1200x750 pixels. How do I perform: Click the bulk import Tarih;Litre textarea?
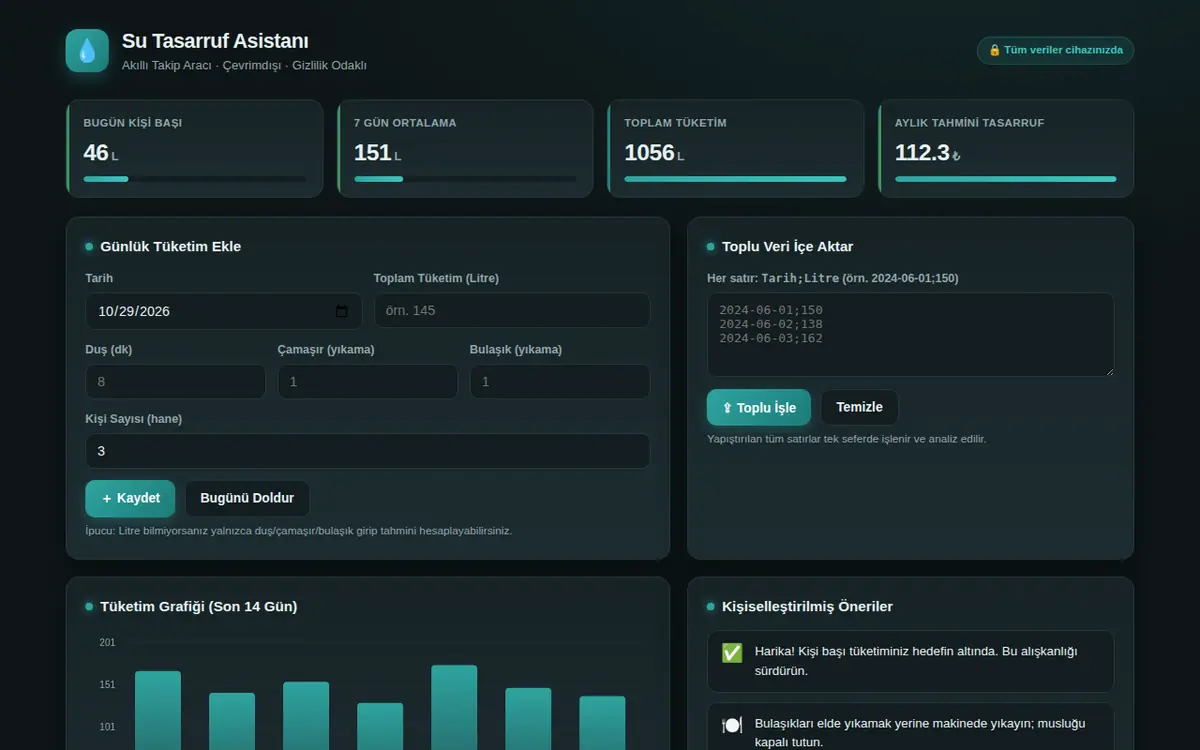pos(910,335)
